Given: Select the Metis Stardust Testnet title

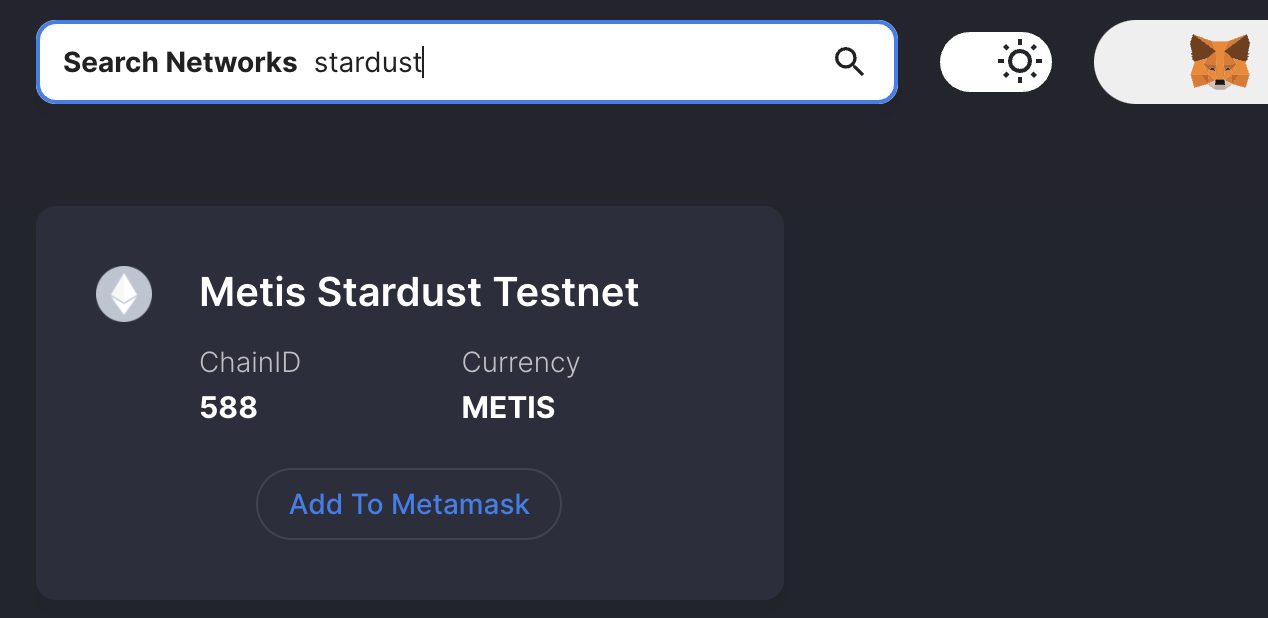Looking at the screenshot, I should (x=419, y=292).
